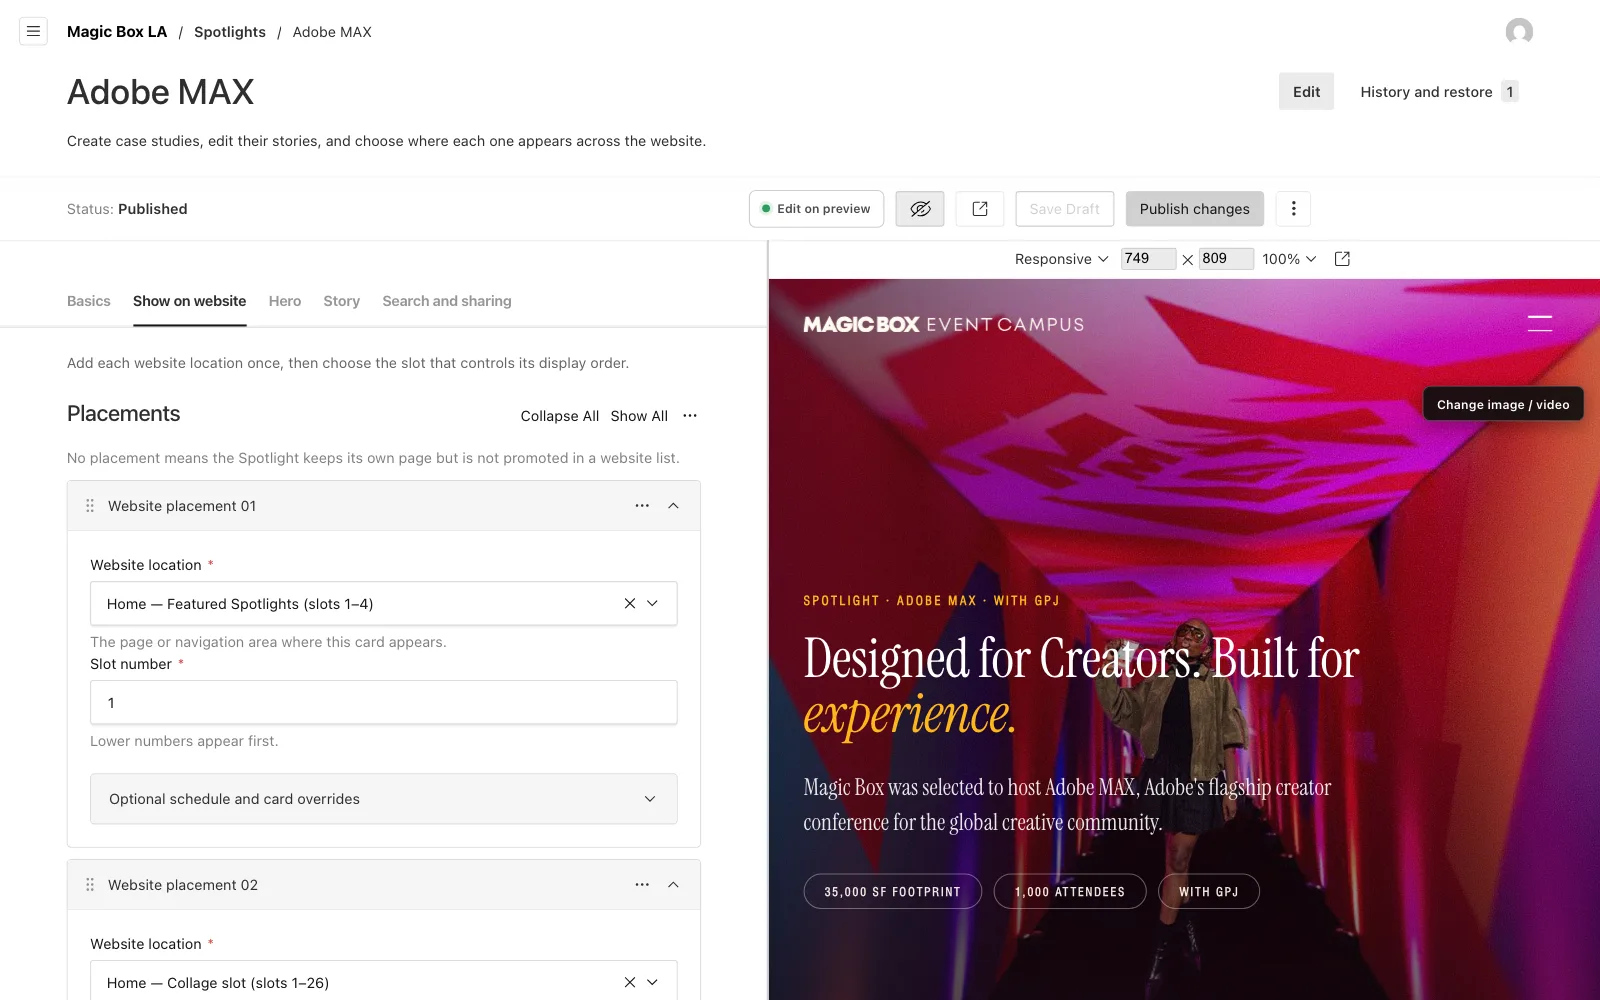Open preview in new window icon beside Save Draft

coord(980,209)
